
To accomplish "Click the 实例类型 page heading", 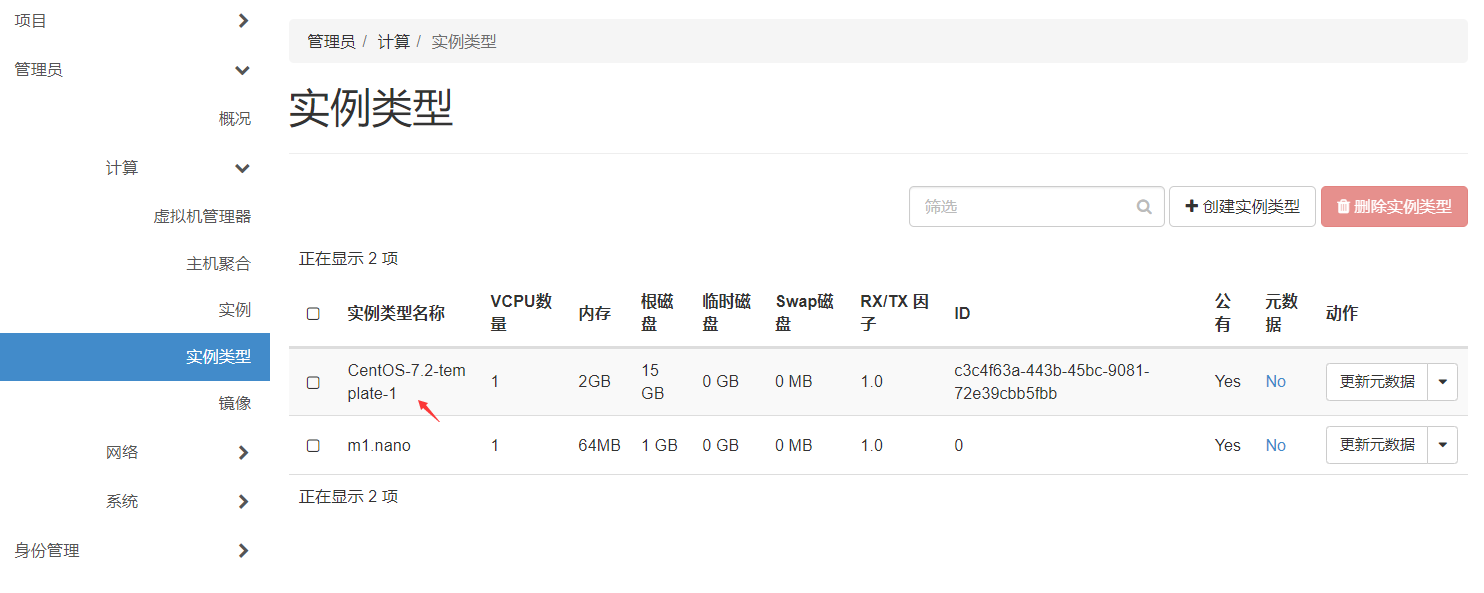I will [x=371, y=108].
